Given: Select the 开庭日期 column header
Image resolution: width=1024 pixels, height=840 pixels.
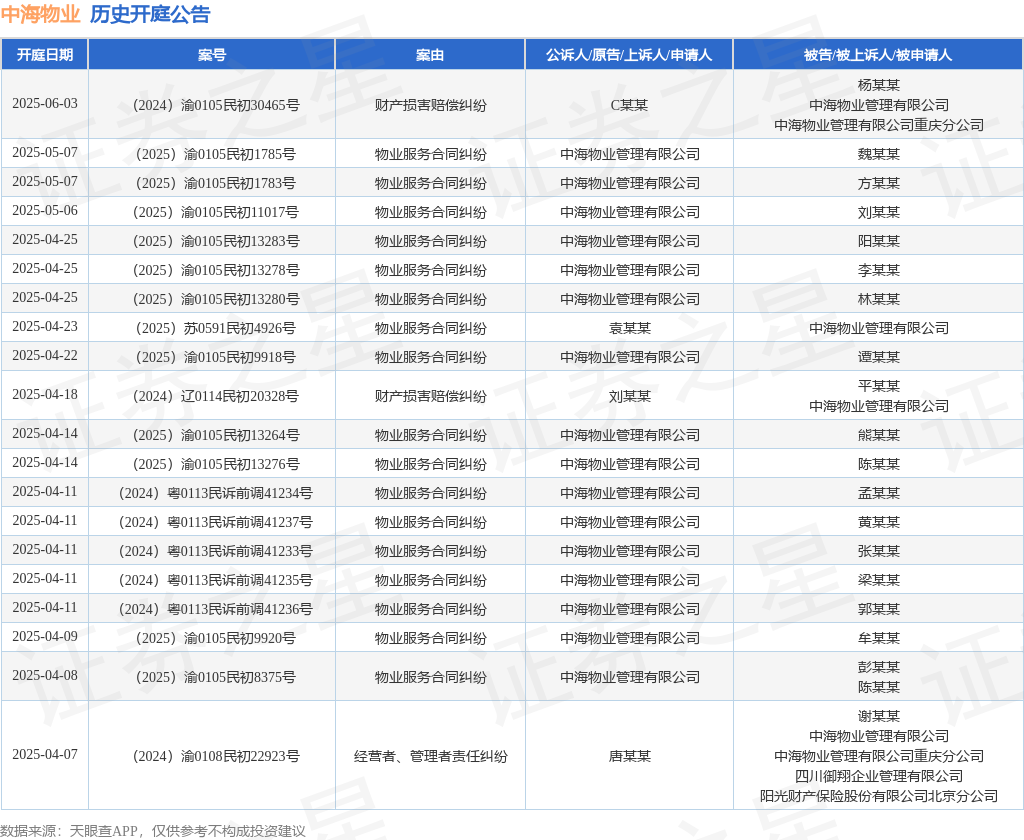Looking at the screenshot, I should (x=44, y=55).
